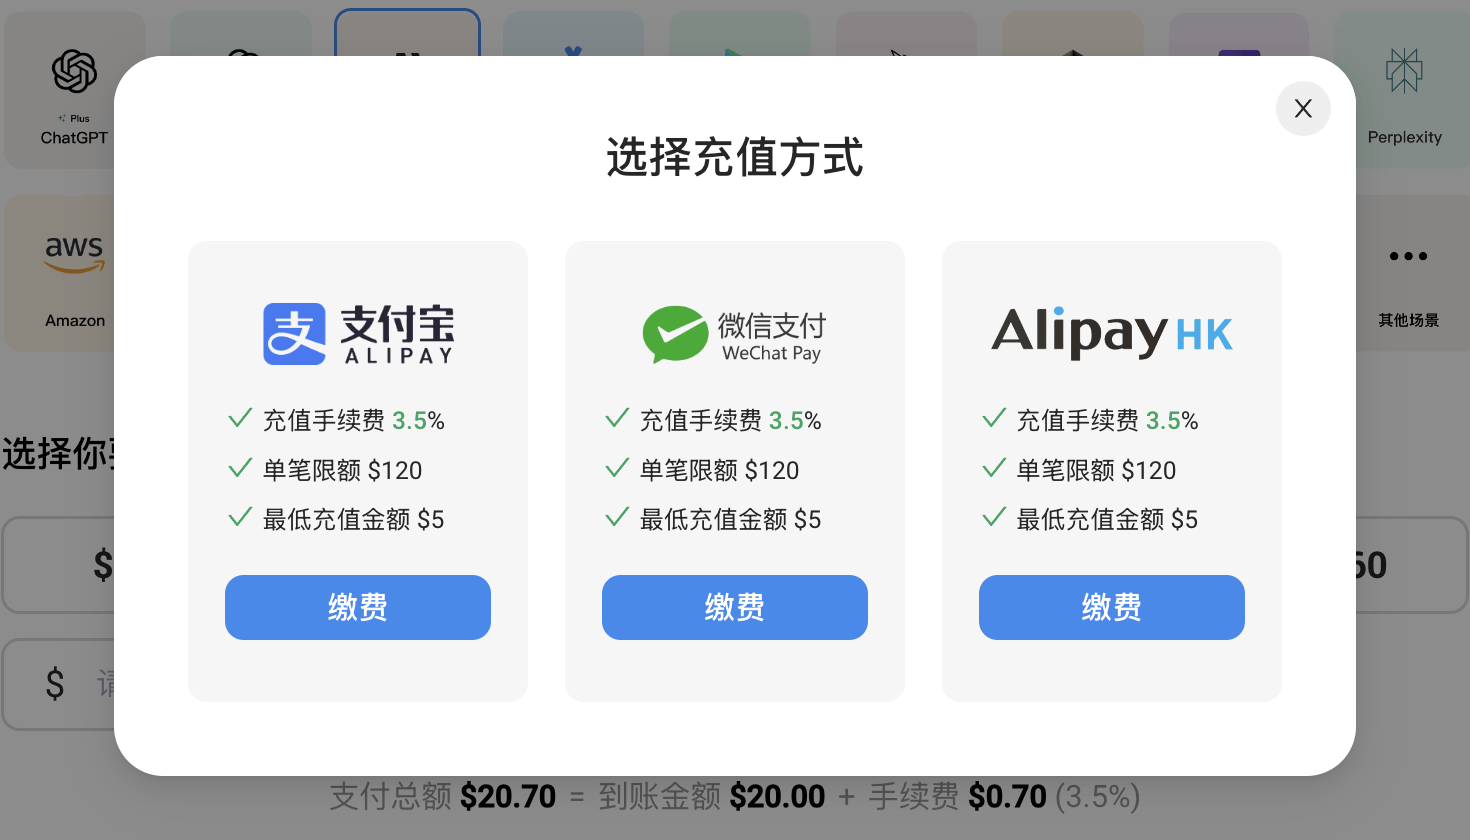Click the Alipay logo
This screenshot has width=1470, height=840.
click(x=358, y=334)
